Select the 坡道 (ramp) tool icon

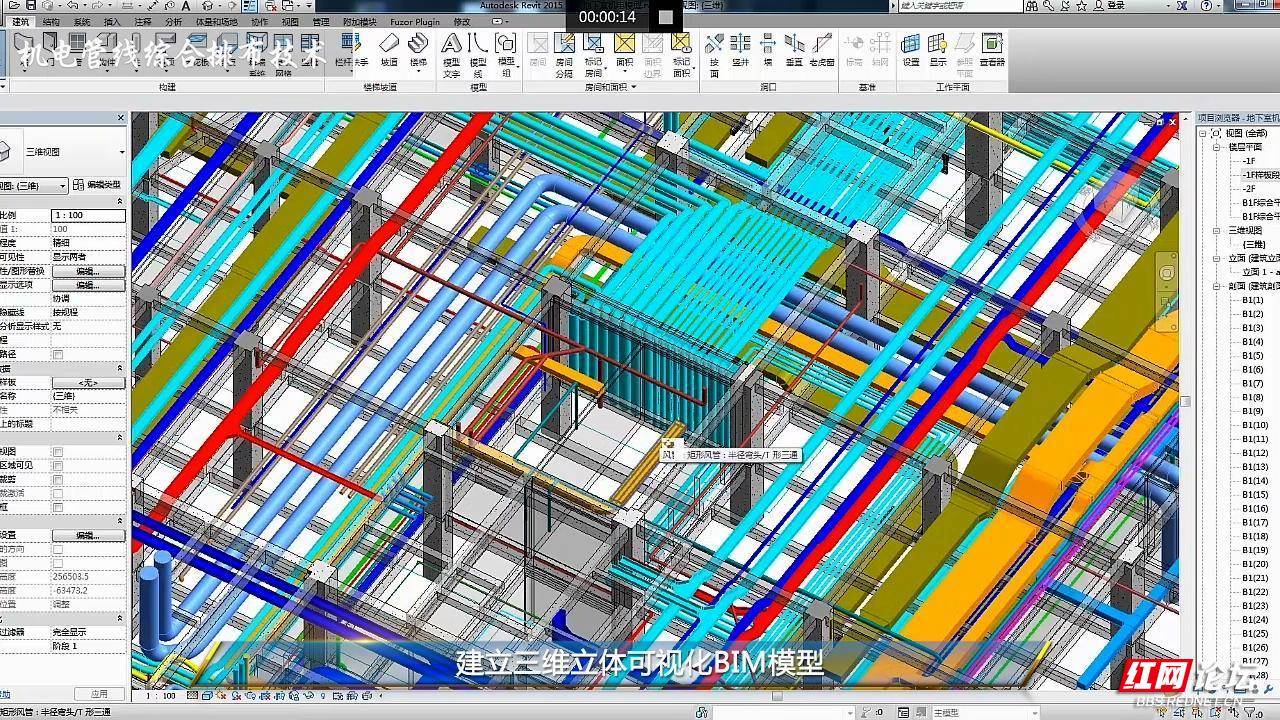389,44
